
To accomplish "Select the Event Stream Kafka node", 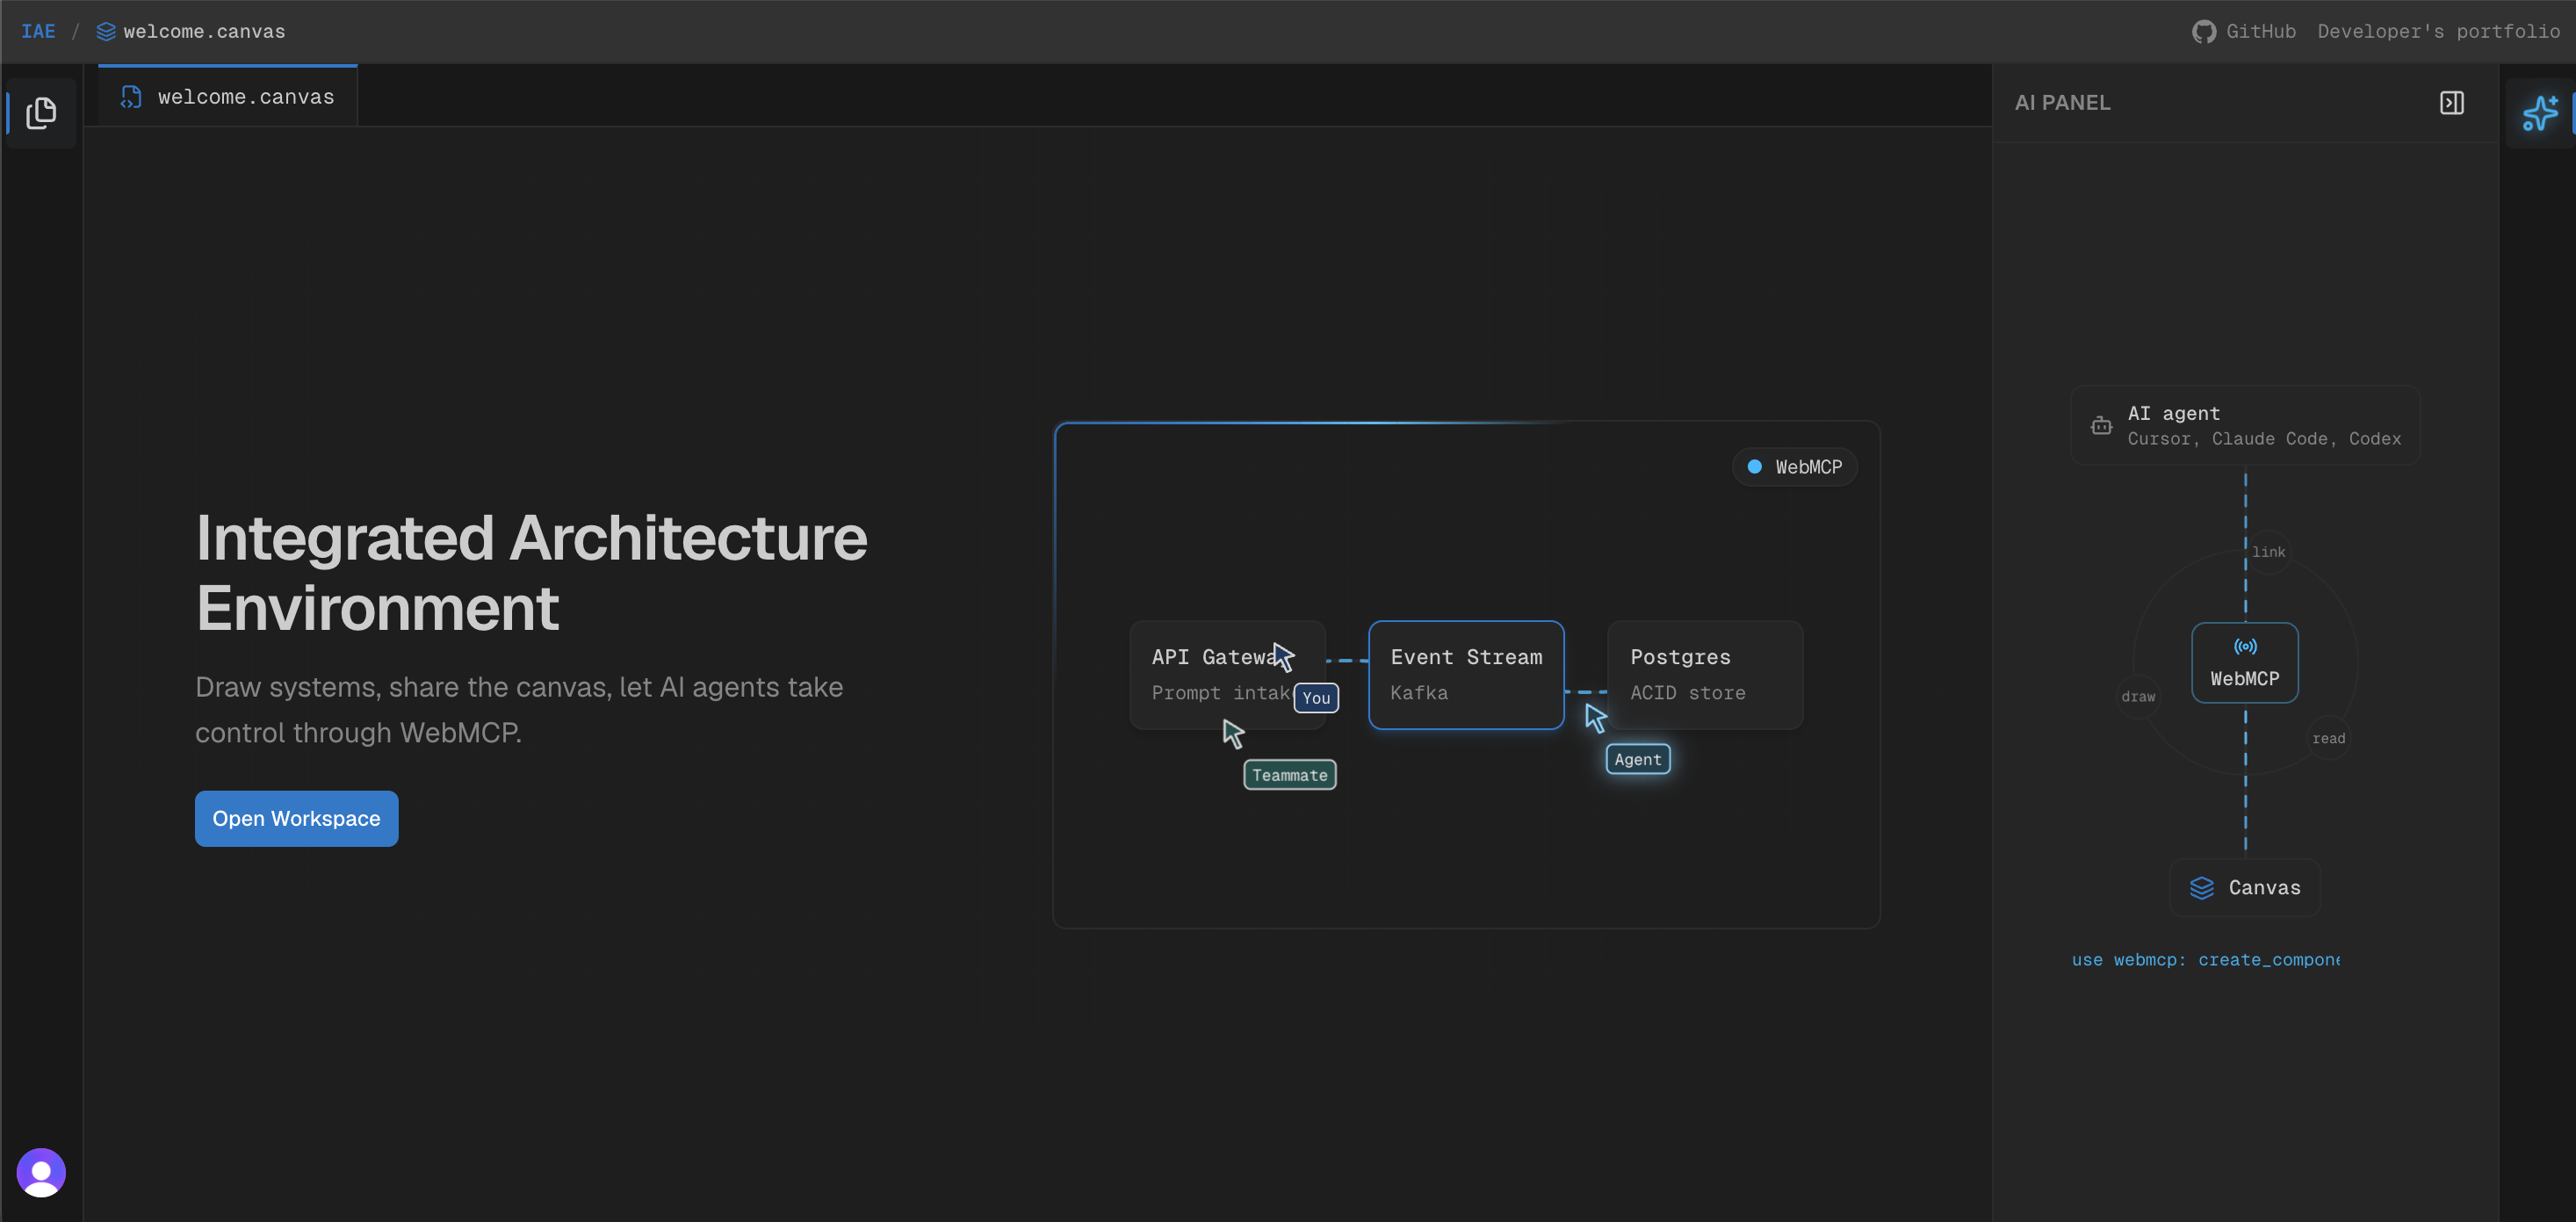I will [1466, 675].
